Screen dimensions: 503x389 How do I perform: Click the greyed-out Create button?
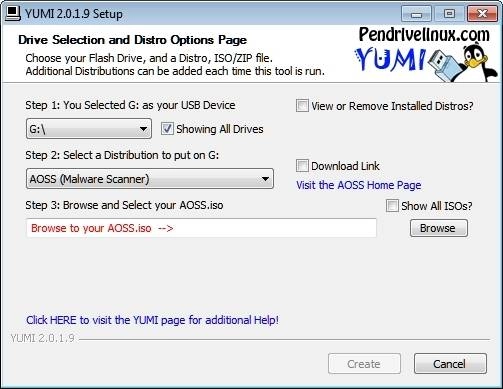[364, 364]
